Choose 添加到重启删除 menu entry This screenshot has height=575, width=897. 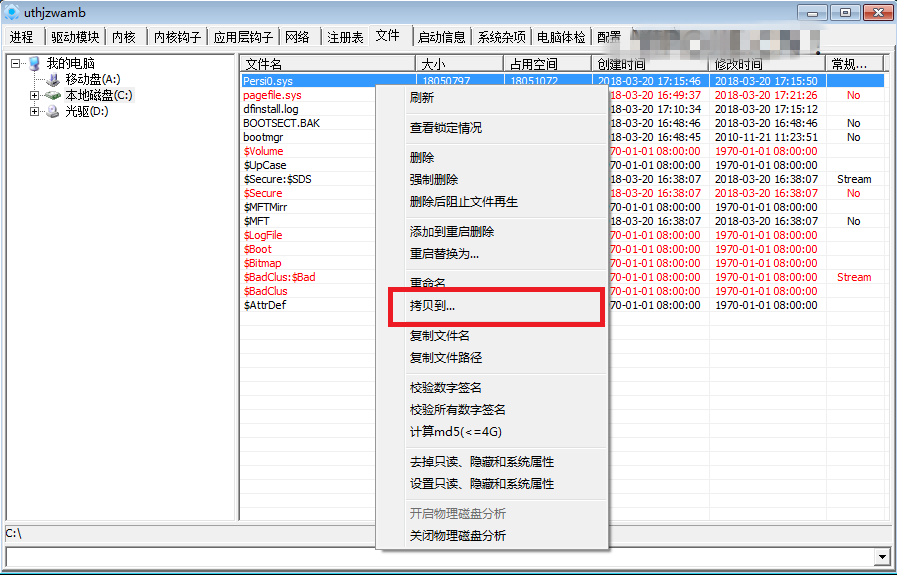click(492, 232)
